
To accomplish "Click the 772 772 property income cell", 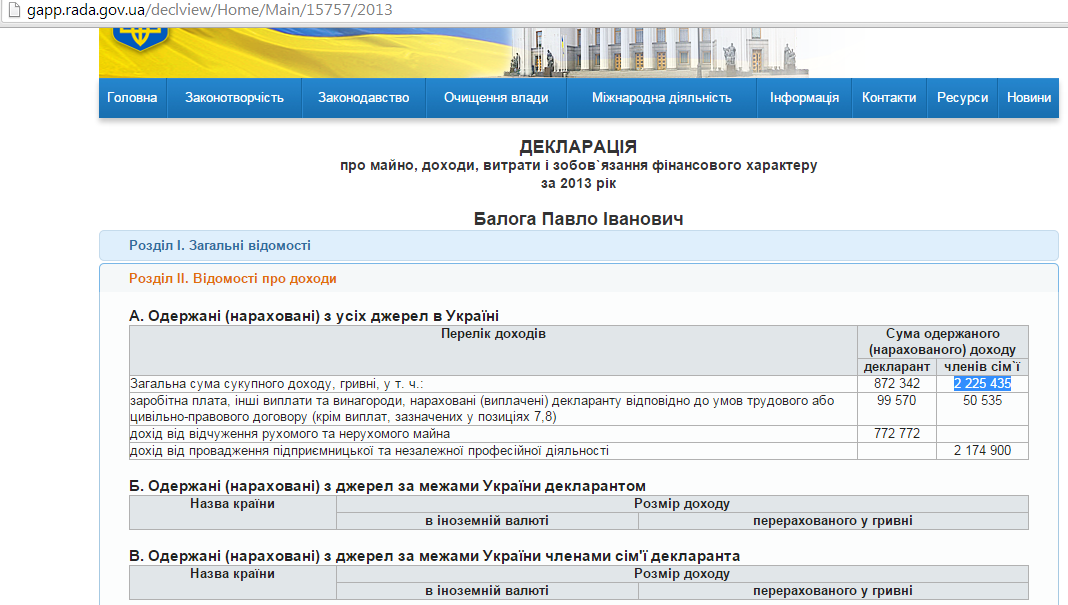I will tap(896, 434).
